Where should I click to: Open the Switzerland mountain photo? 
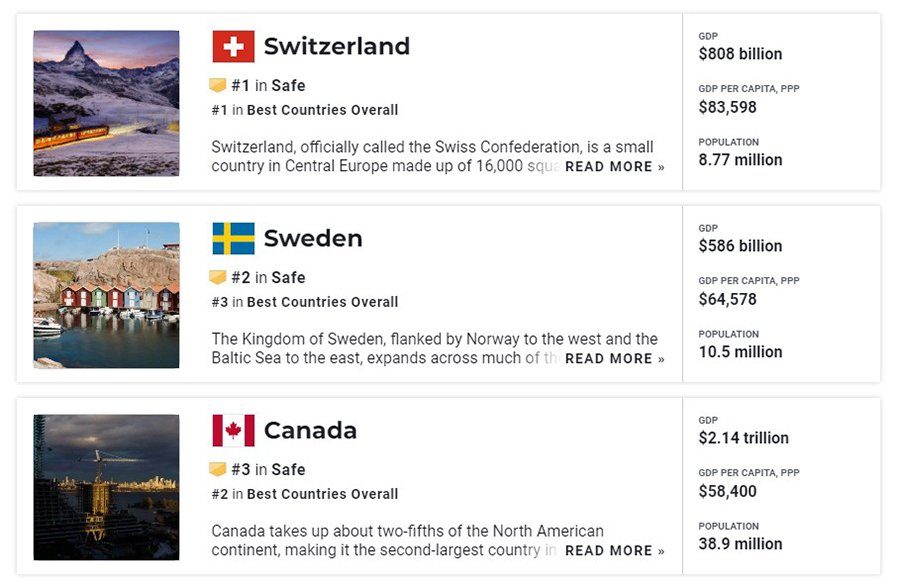click(x=106, y=103)
